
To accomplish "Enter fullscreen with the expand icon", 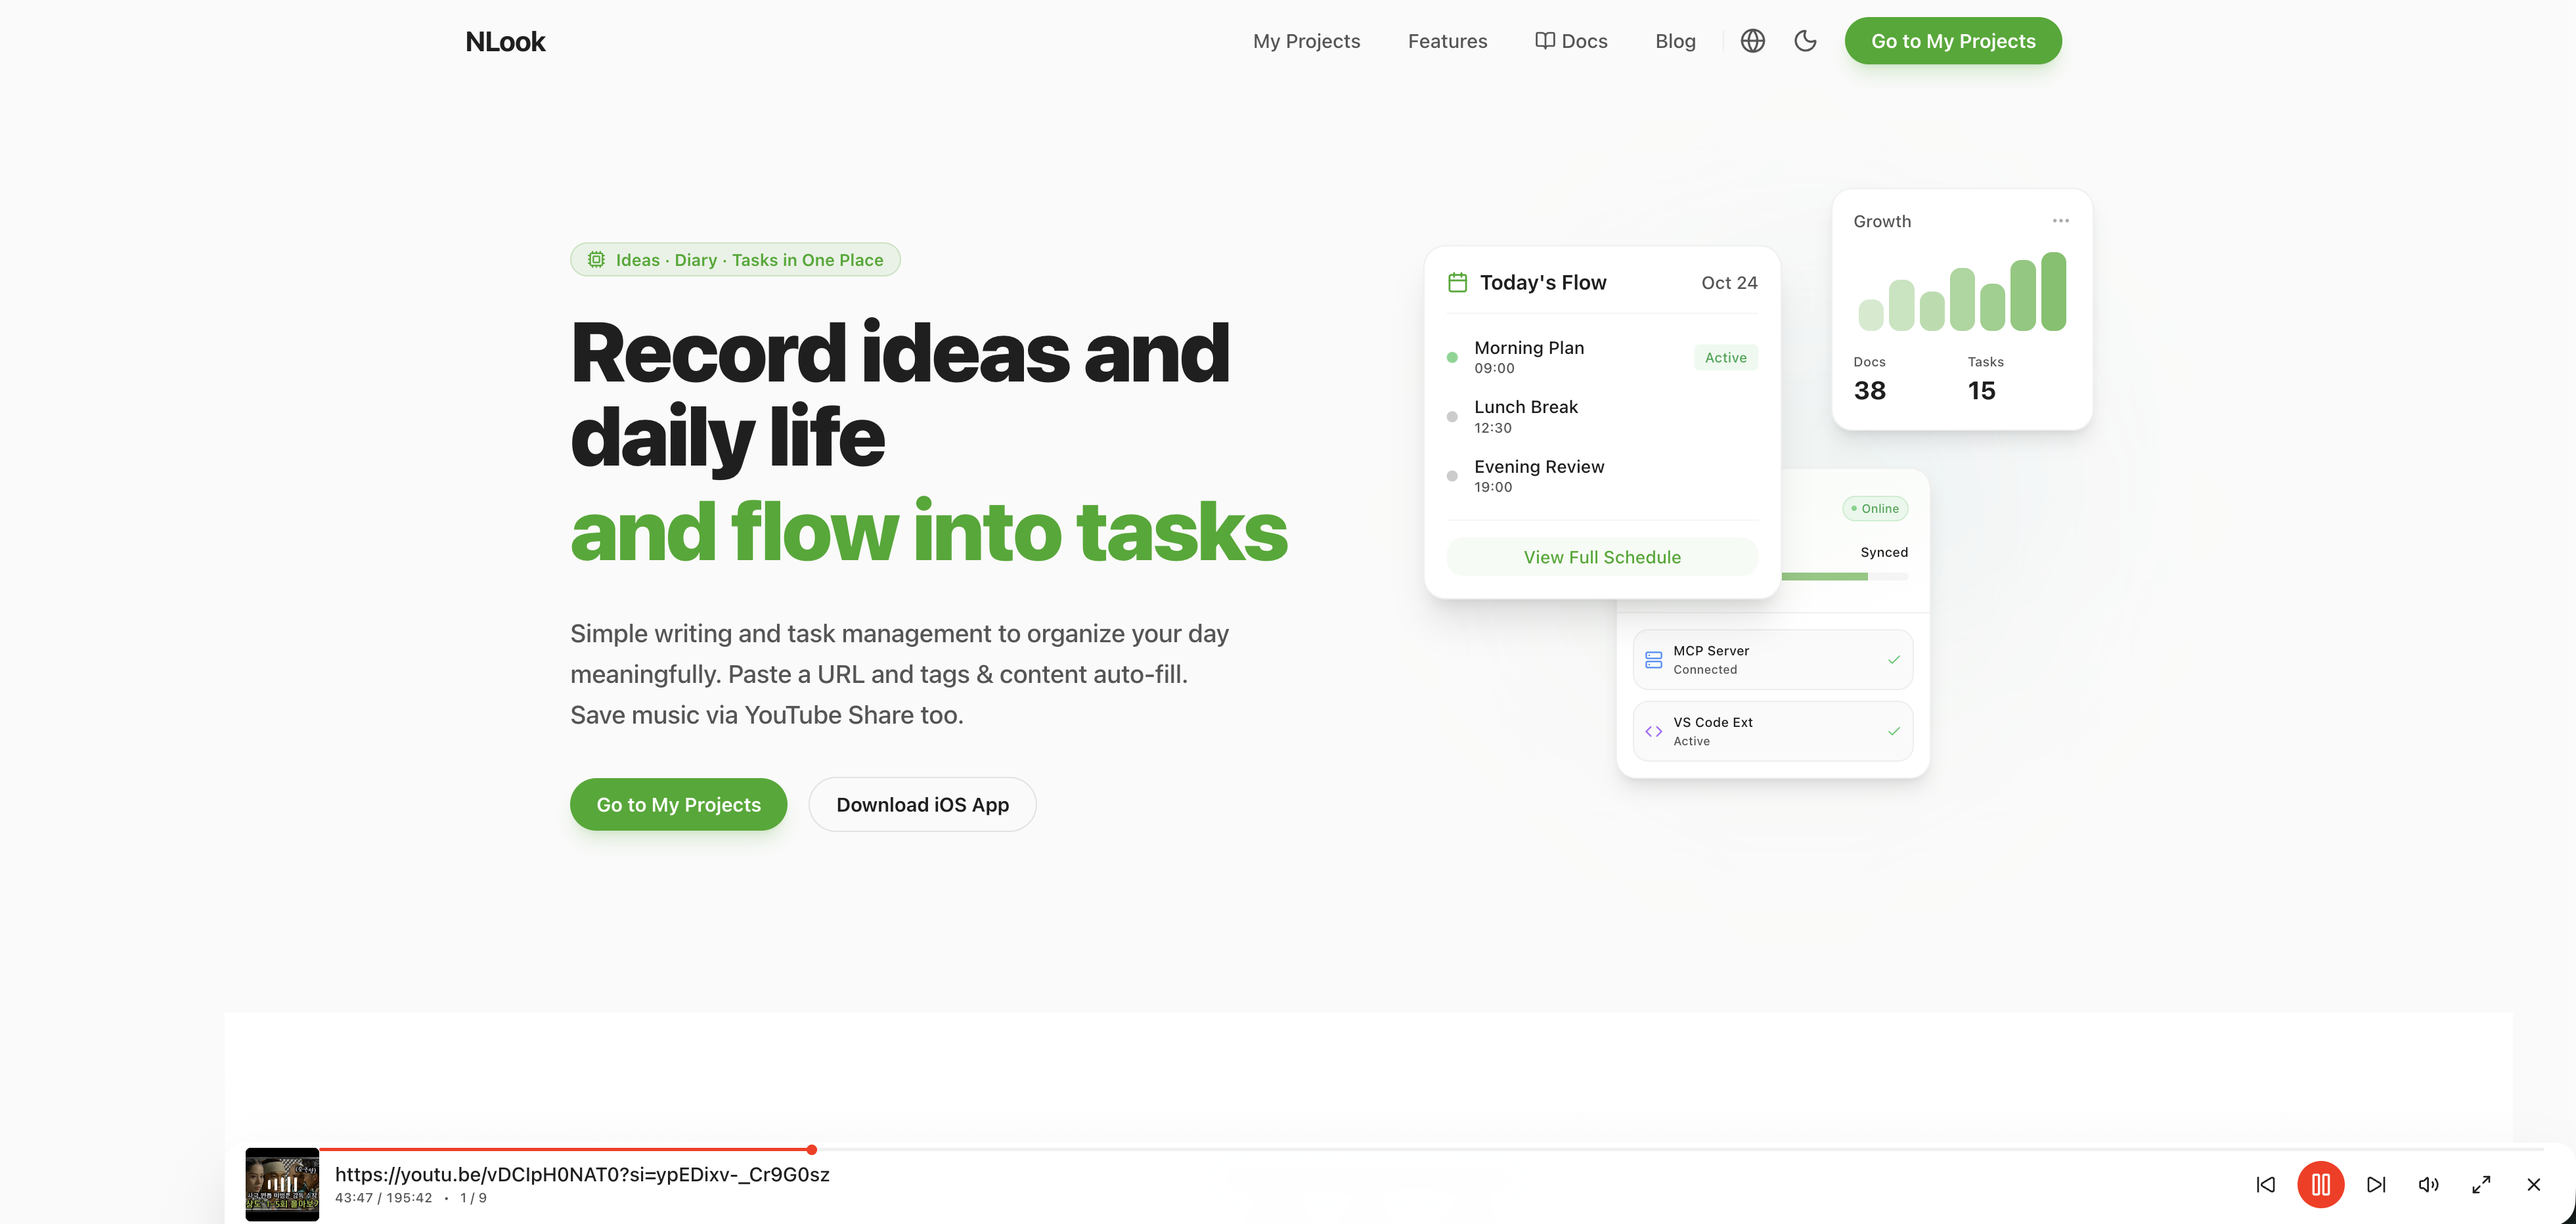I will pos(2481,1184).
